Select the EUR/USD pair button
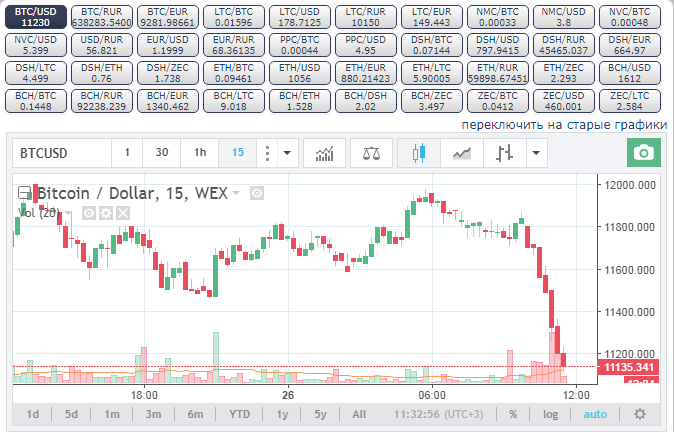Image resolution: width=674 pixels, height=432 pixels. [168, 45]
